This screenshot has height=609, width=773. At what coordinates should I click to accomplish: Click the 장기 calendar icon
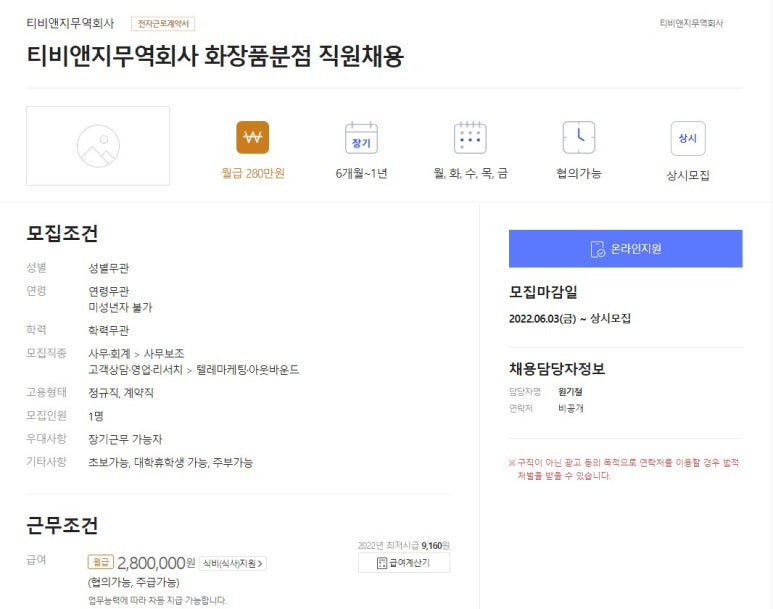(x=361, y=138)
